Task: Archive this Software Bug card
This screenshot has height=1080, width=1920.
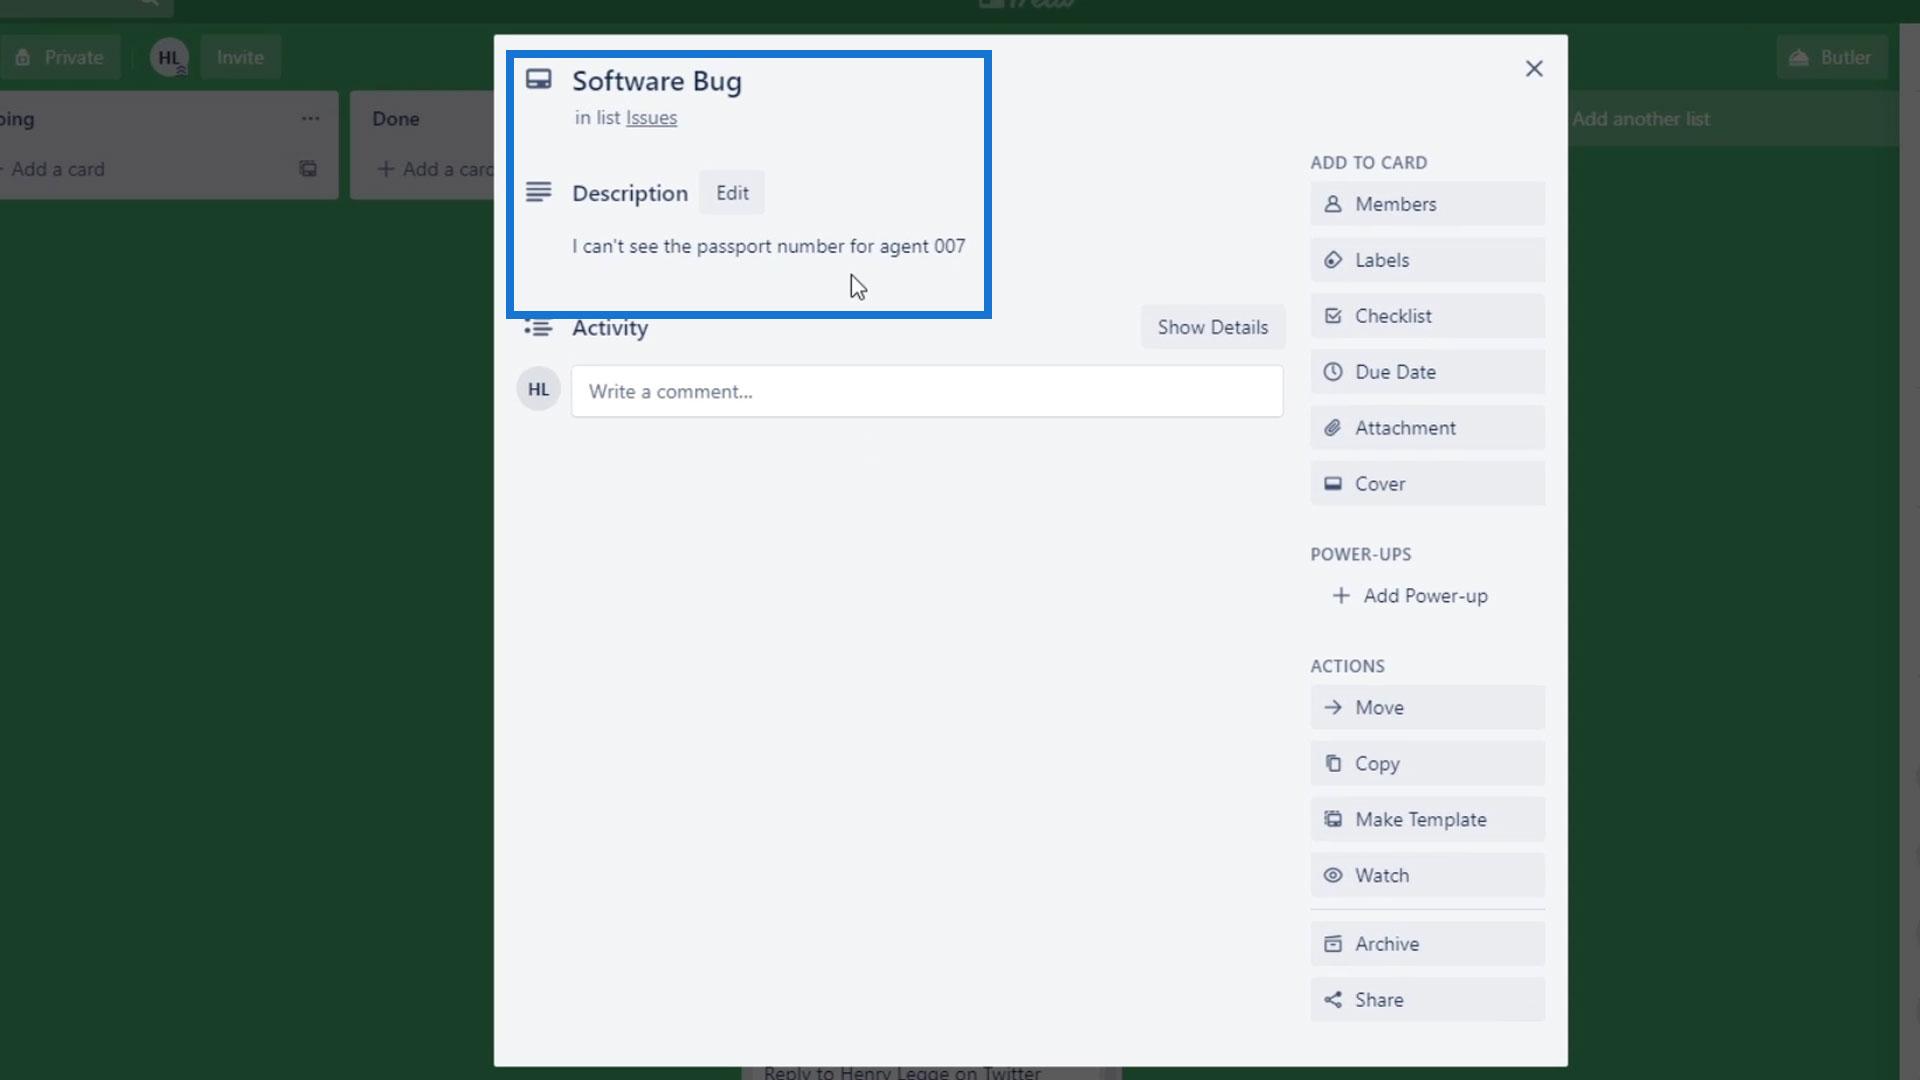Action: 1427,944
